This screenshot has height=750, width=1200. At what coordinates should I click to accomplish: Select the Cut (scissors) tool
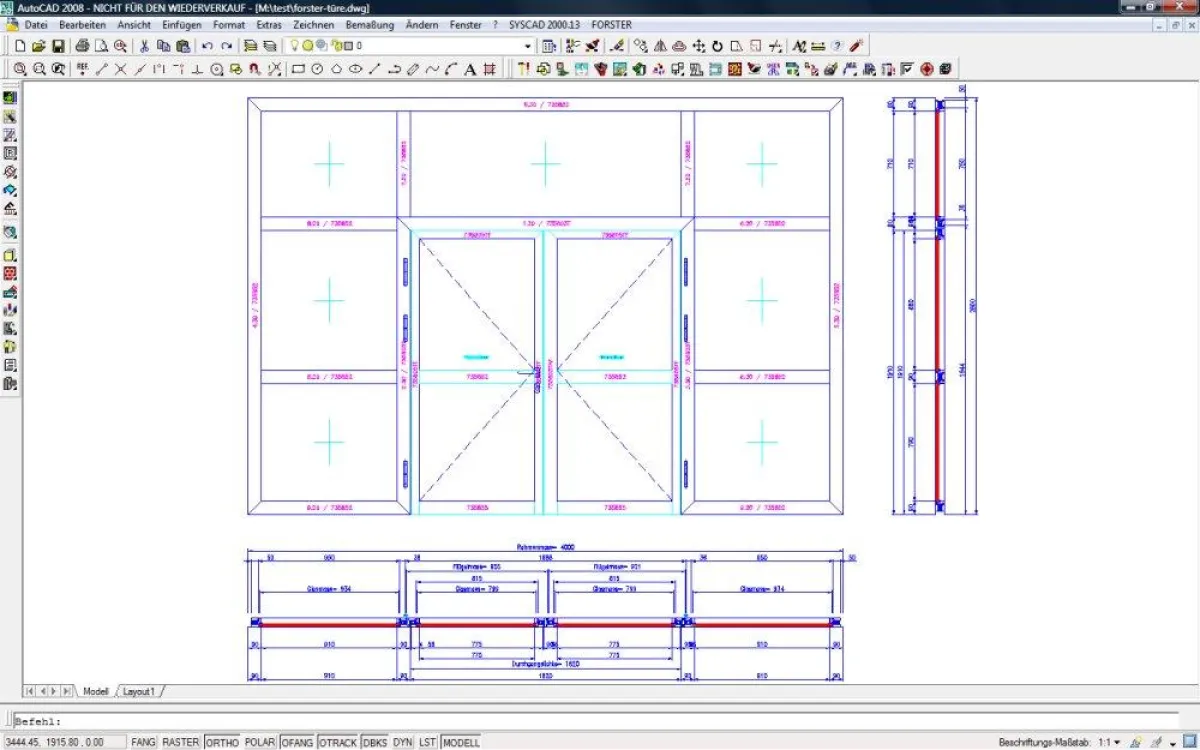[x=145, y=46]
